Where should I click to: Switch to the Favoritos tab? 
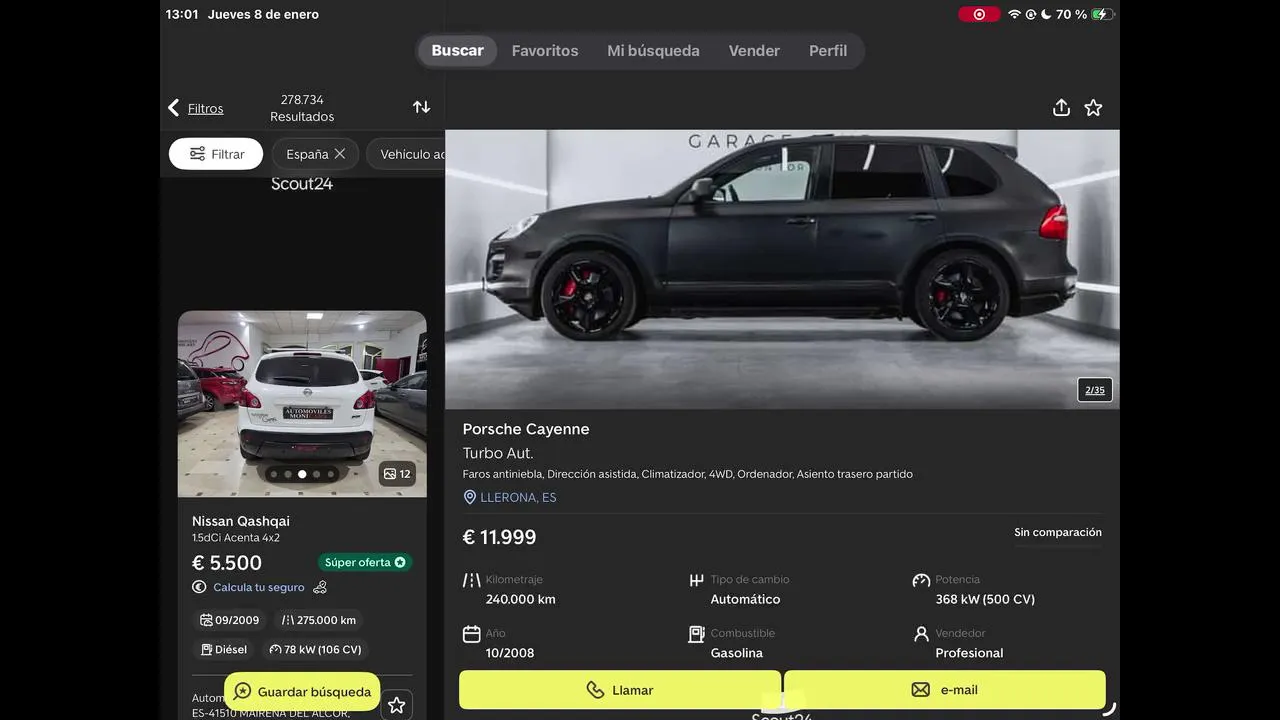tap(545, 51)
